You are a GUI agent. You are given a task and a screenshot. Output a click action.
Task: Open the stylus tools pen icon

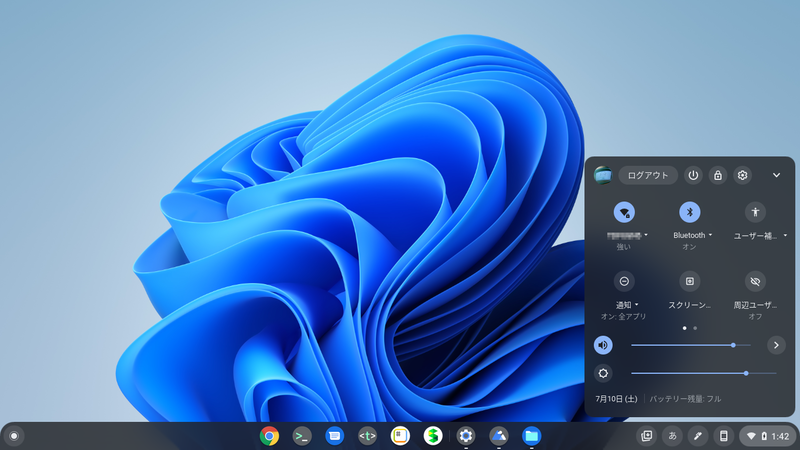(697, 436)
